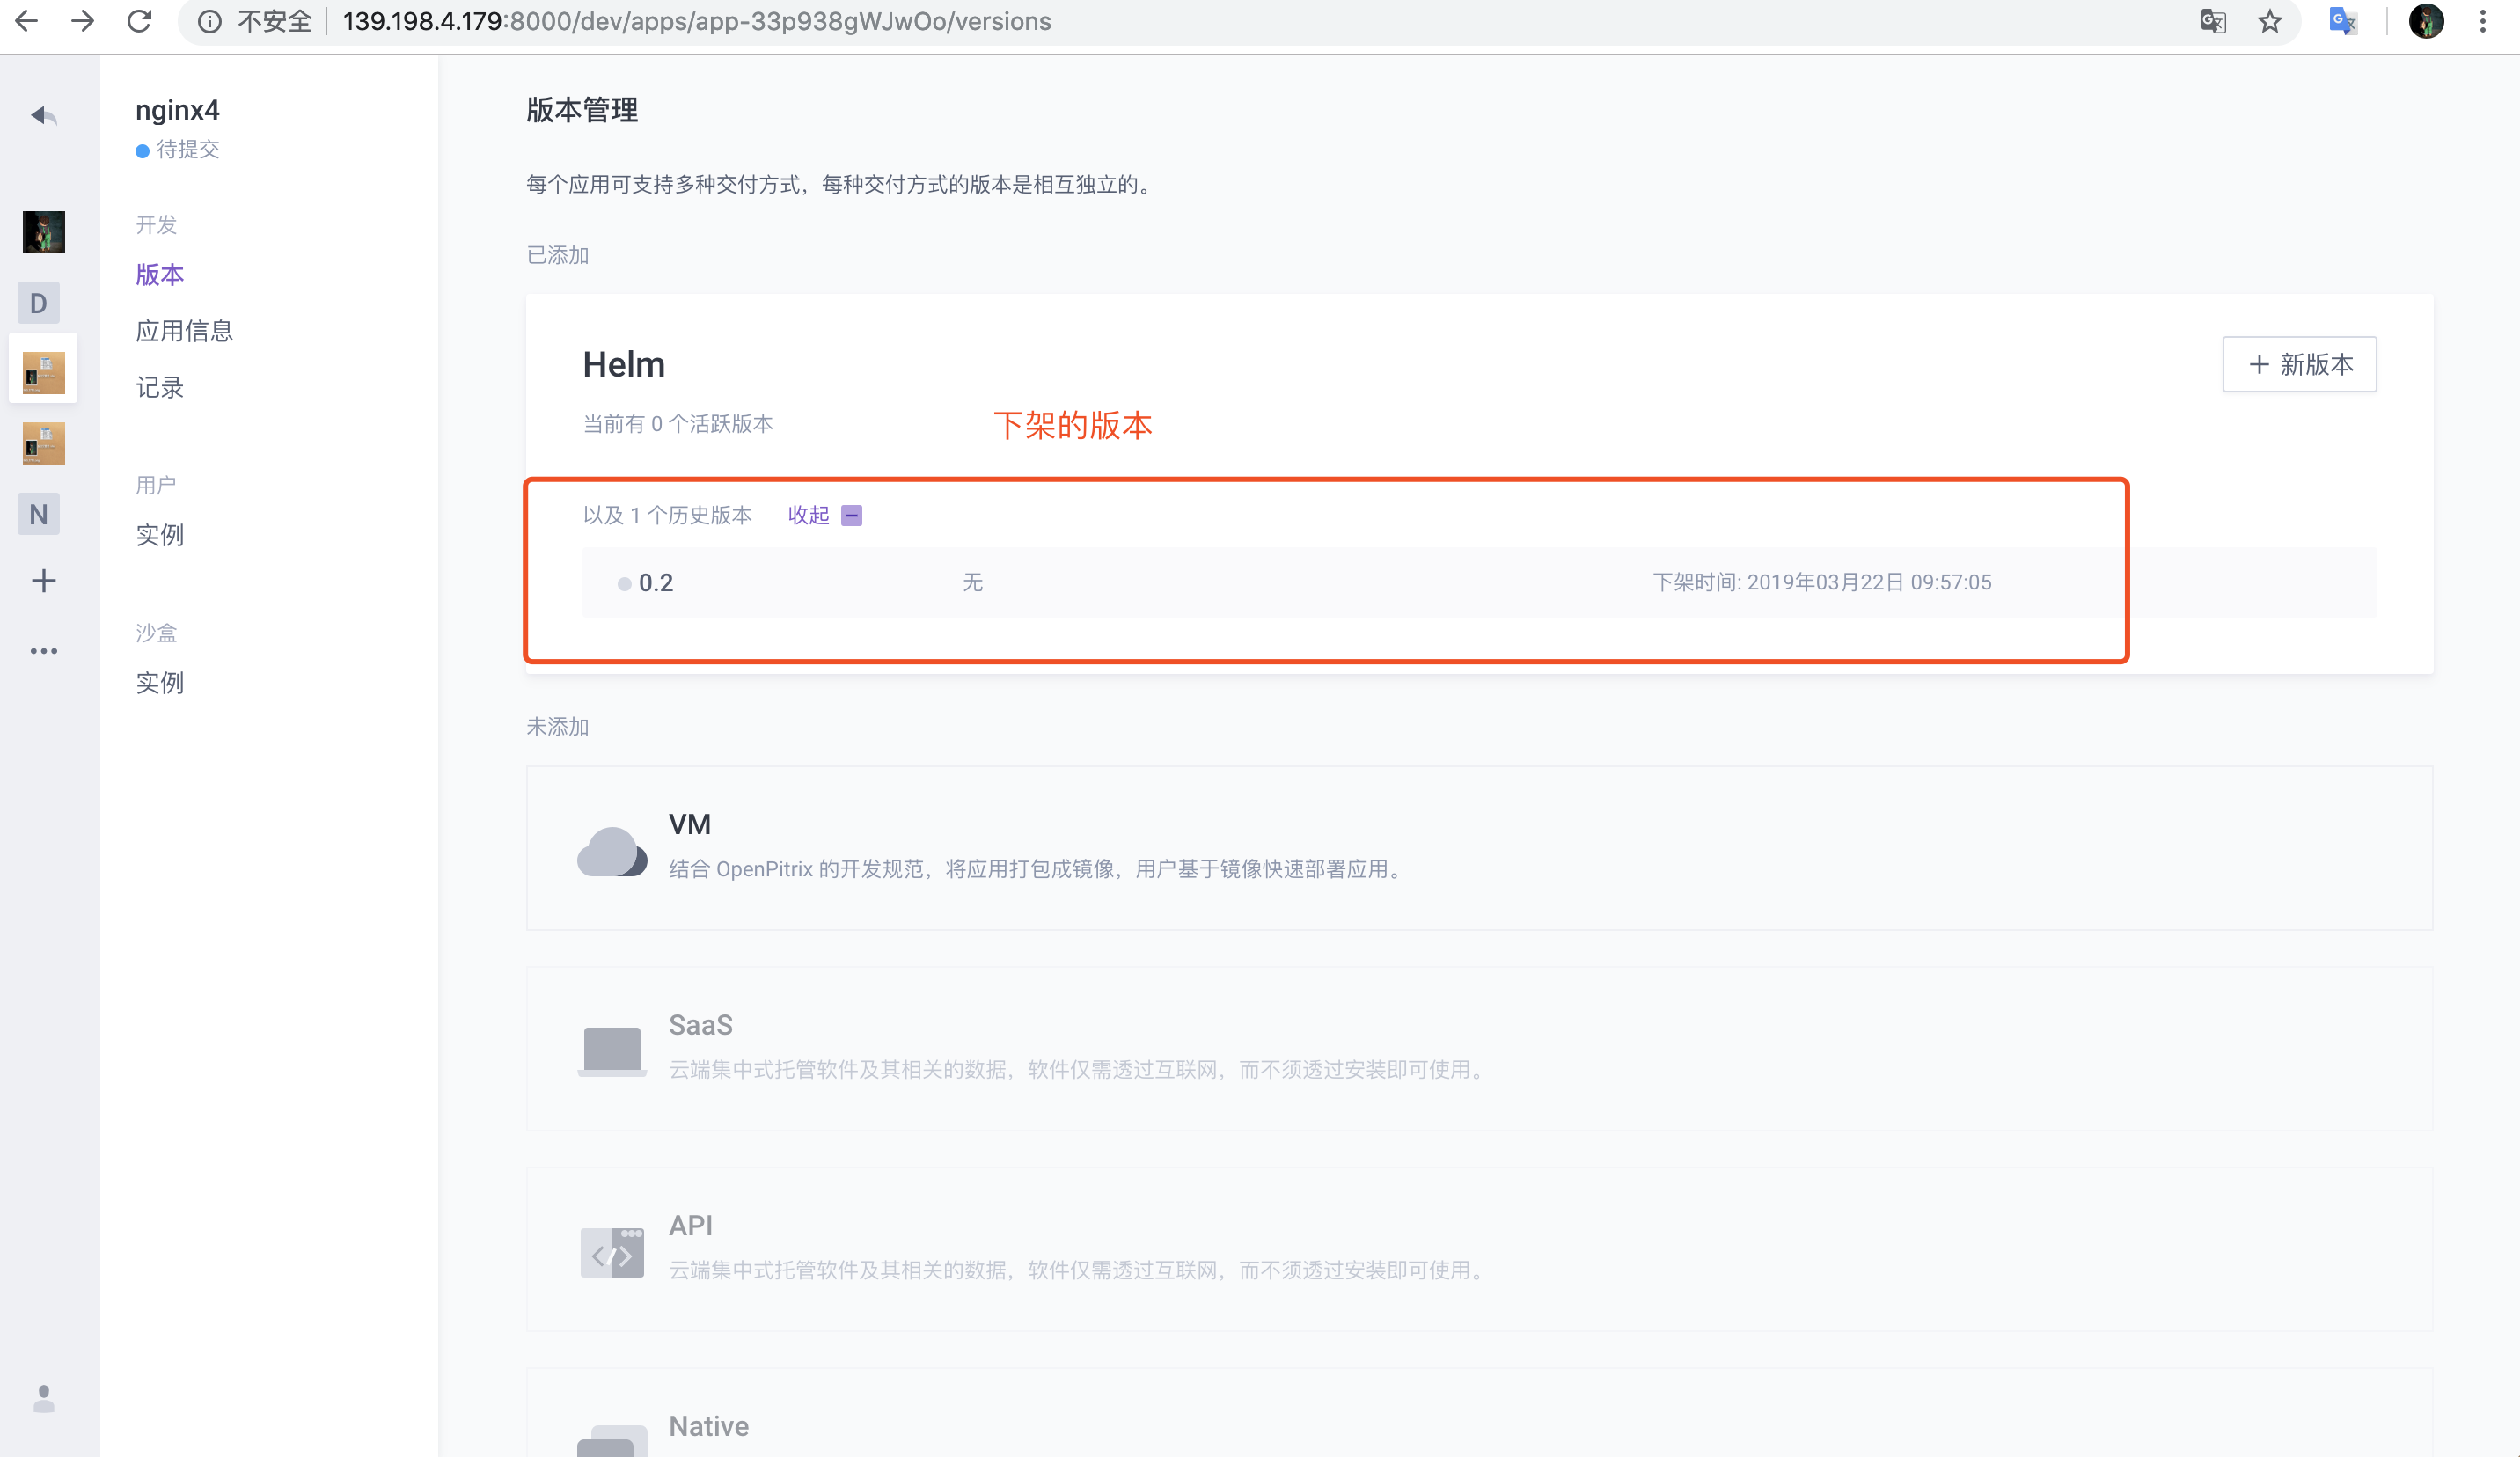Bookmark this page with the star icon
Viewport: 2520px width, 1457px height.
coord(2270,21)
